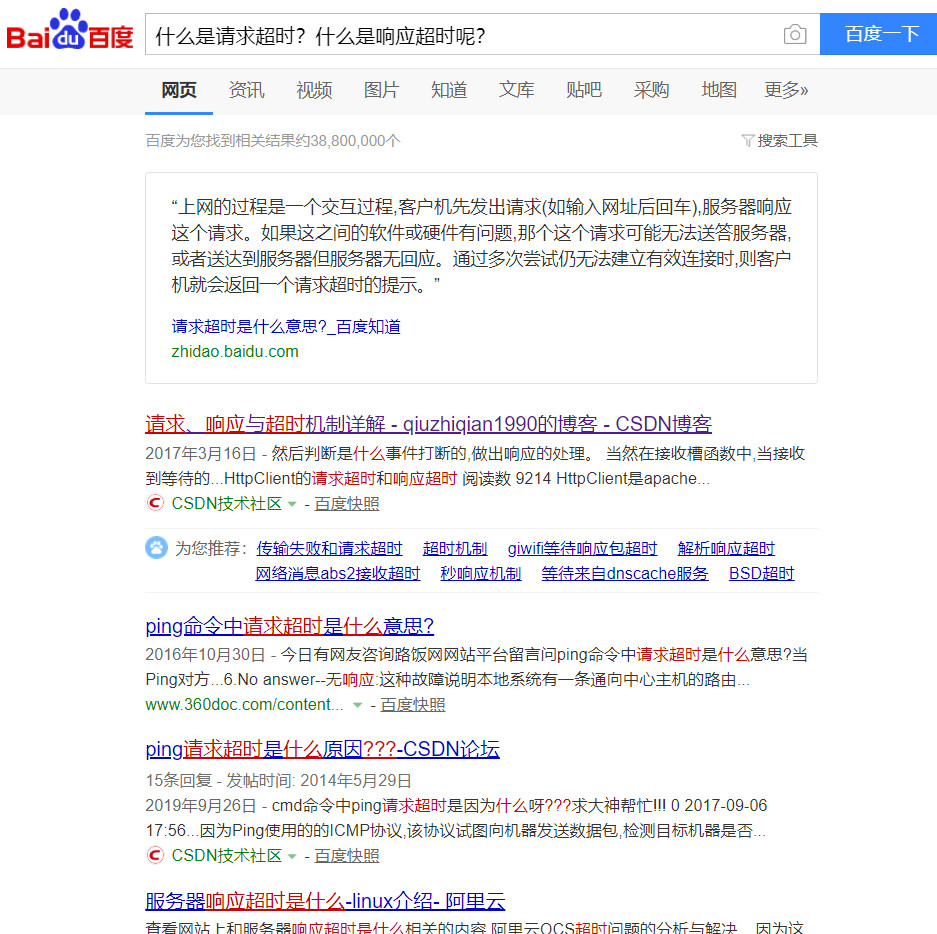Image resolution: width=937 pixels, height=934 pixels.
Task: Select the 网页 tab
Action: pos(179,90)
